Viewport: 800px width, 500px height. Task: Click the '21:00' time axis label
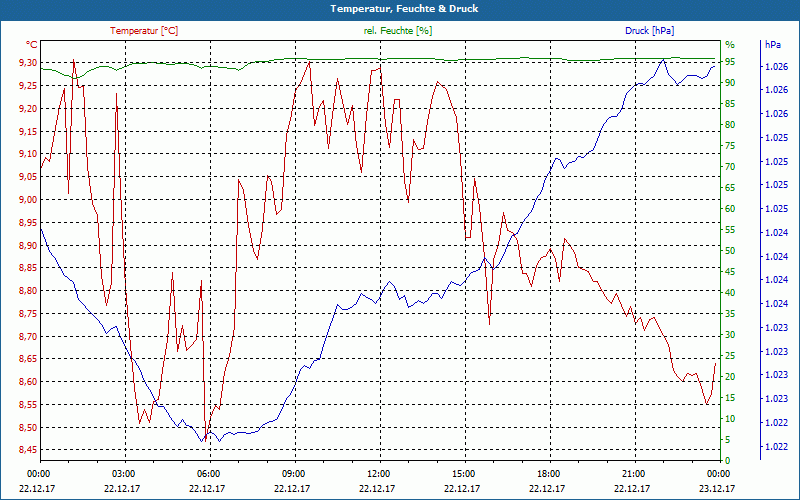pos(633,473)
